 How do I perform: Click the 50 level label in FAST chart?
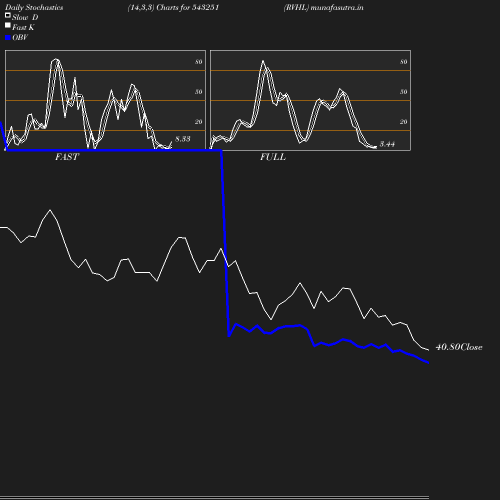(199, 92)
